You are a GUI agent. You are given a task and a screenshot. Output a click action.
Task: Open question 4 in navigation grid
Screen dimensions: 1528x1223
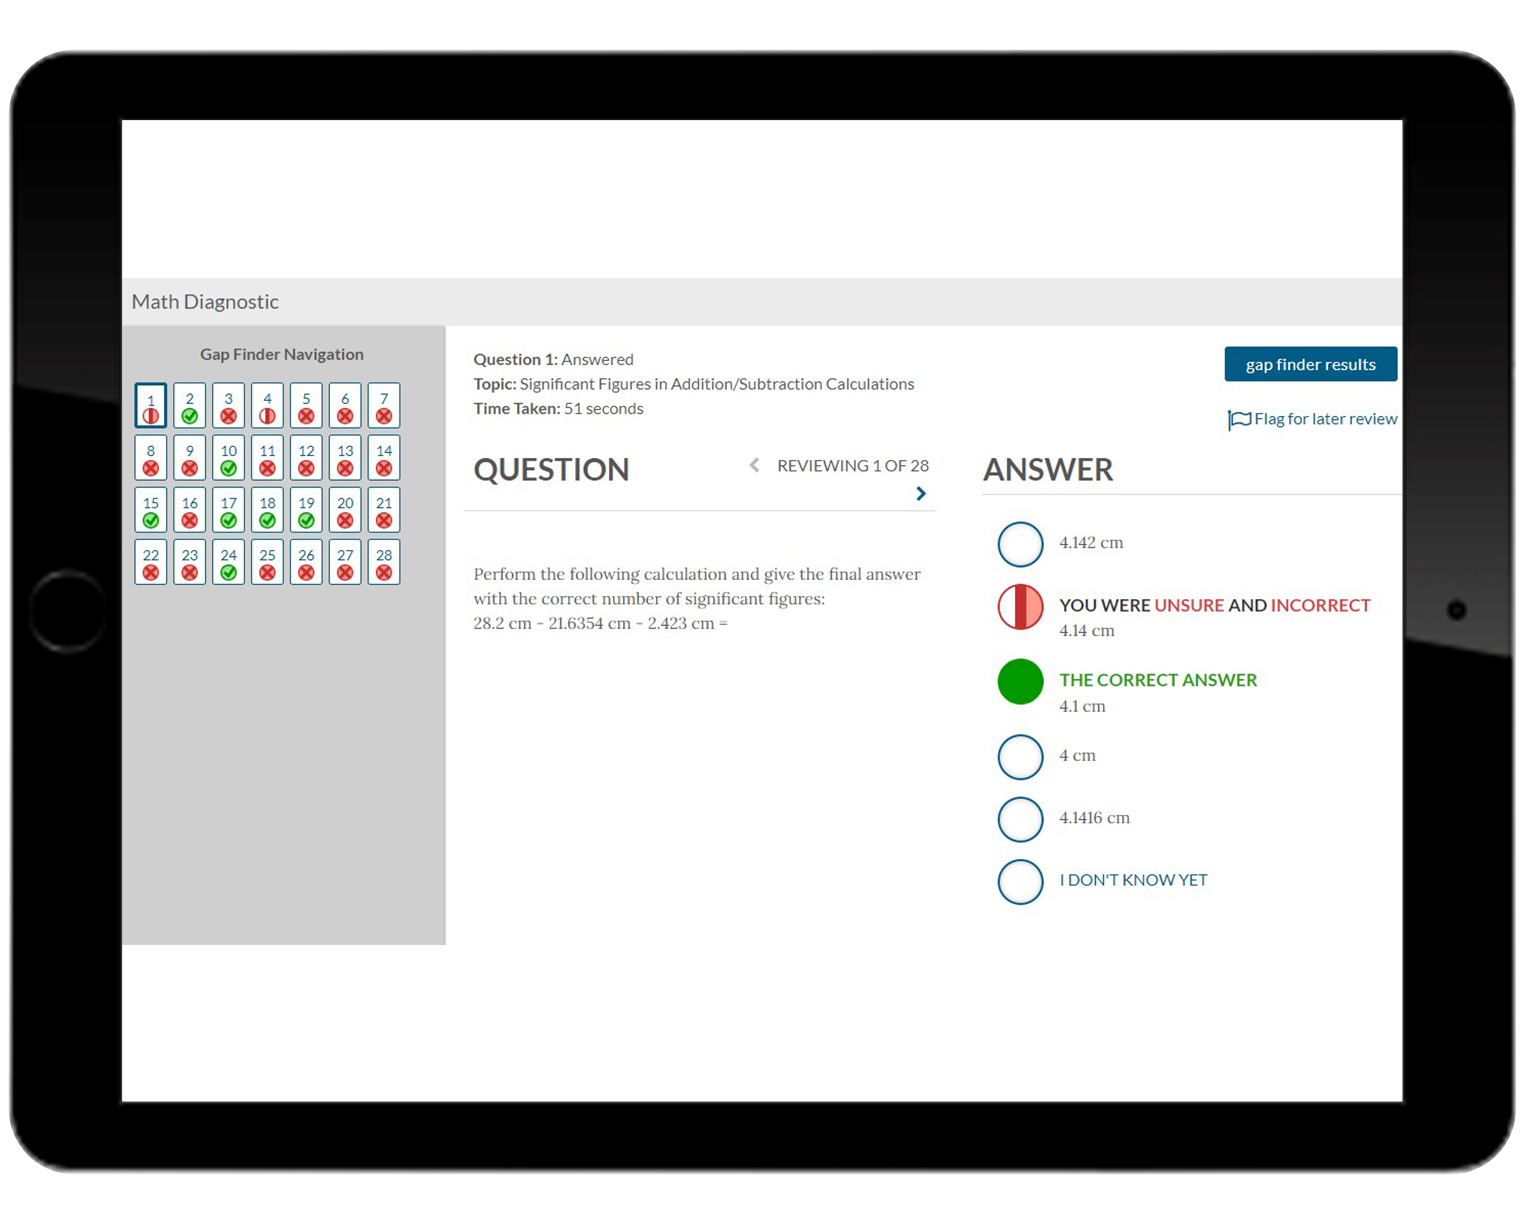pos(267,406)
